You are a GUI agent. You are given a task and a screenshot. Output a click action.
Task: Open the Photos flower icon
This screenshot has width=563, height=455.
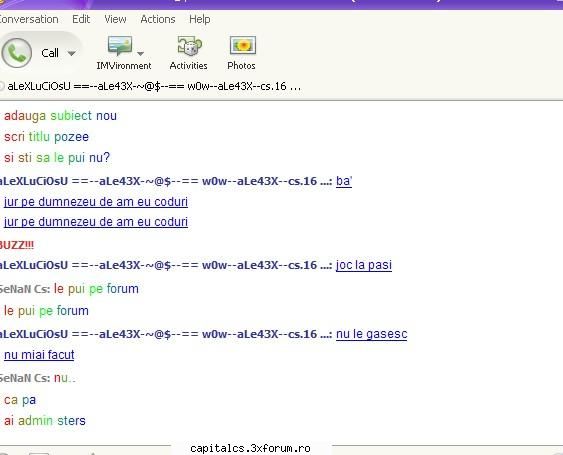tap(243, 46)
